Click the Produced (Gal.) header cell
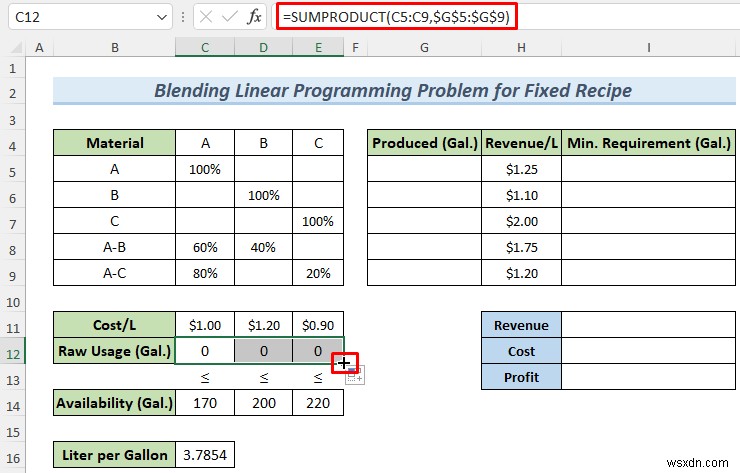The image size is (740, 473). tap(425, 143)
